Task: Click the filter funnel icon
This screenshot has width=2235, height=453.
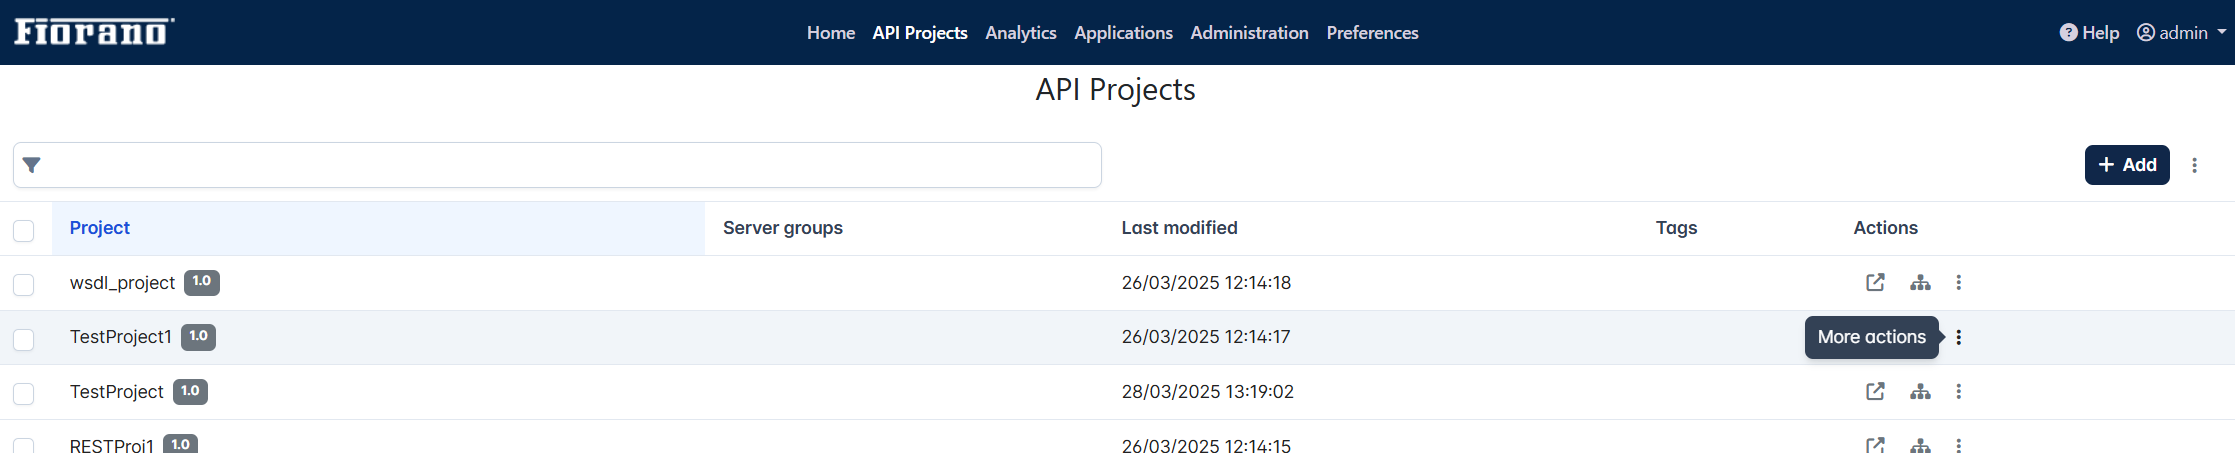Action: (32, 165)
